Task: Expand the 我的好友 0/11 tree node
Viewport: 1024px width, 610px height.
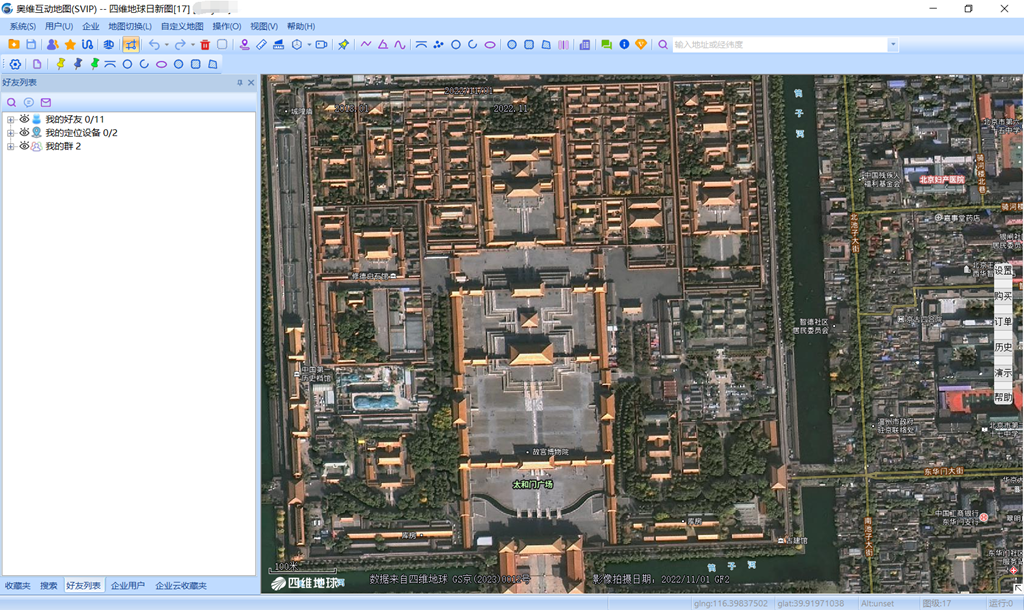Action: [10, 120]
